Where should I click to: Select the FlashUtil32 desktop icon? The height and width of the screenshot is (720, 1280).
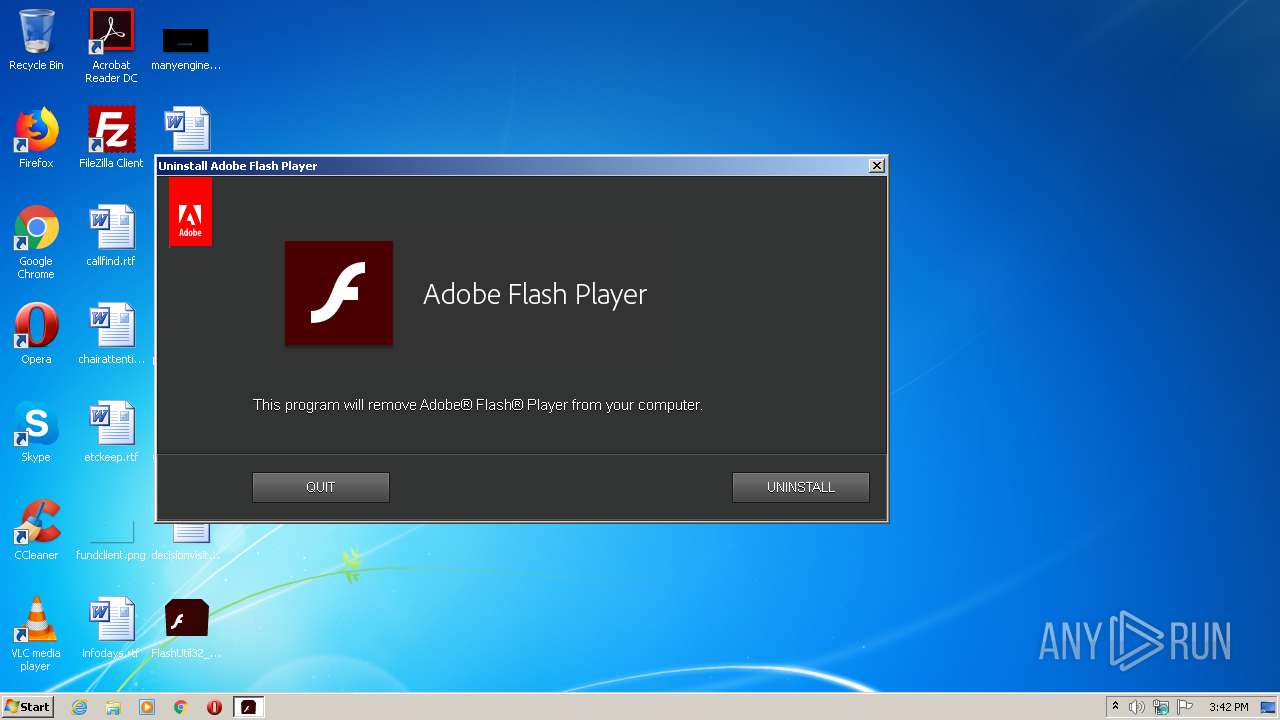[186, 628]
